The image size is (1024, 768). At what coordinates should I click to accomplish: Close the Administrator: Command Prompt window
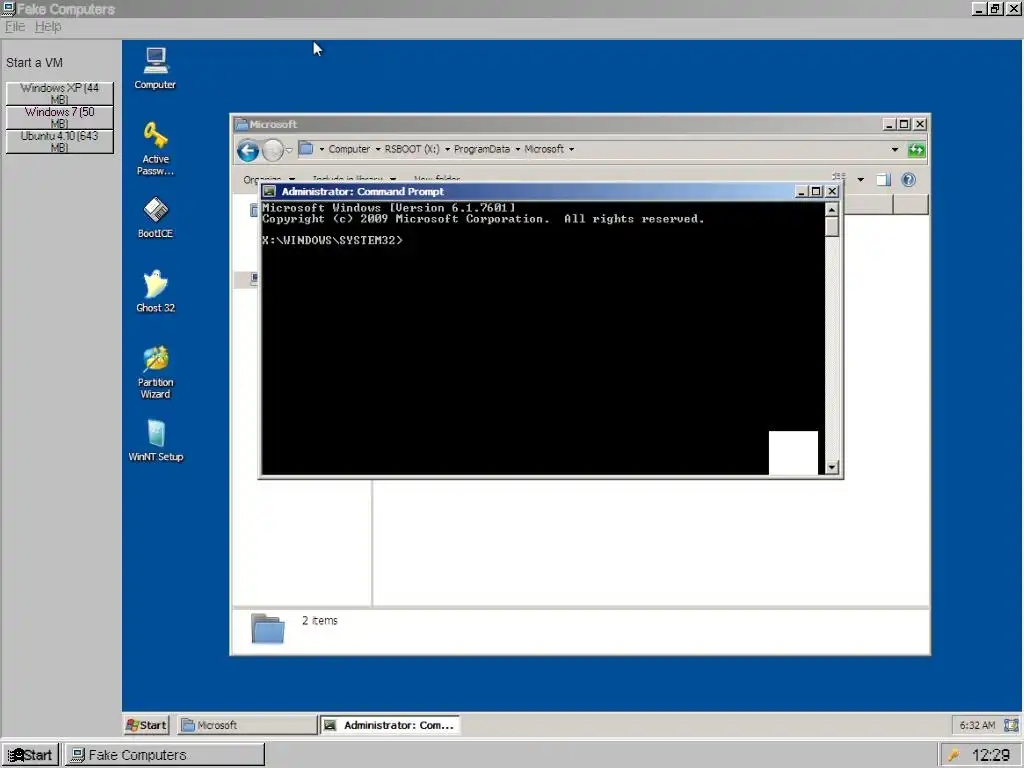[832, 191]
